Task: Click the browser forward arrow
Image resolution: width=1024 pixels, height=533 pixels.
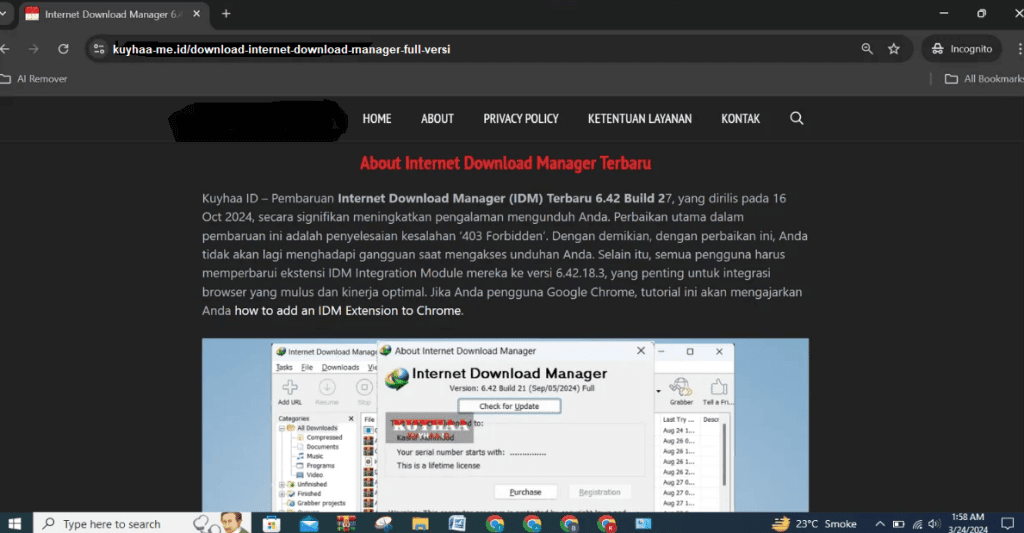Action: (33, 49)
